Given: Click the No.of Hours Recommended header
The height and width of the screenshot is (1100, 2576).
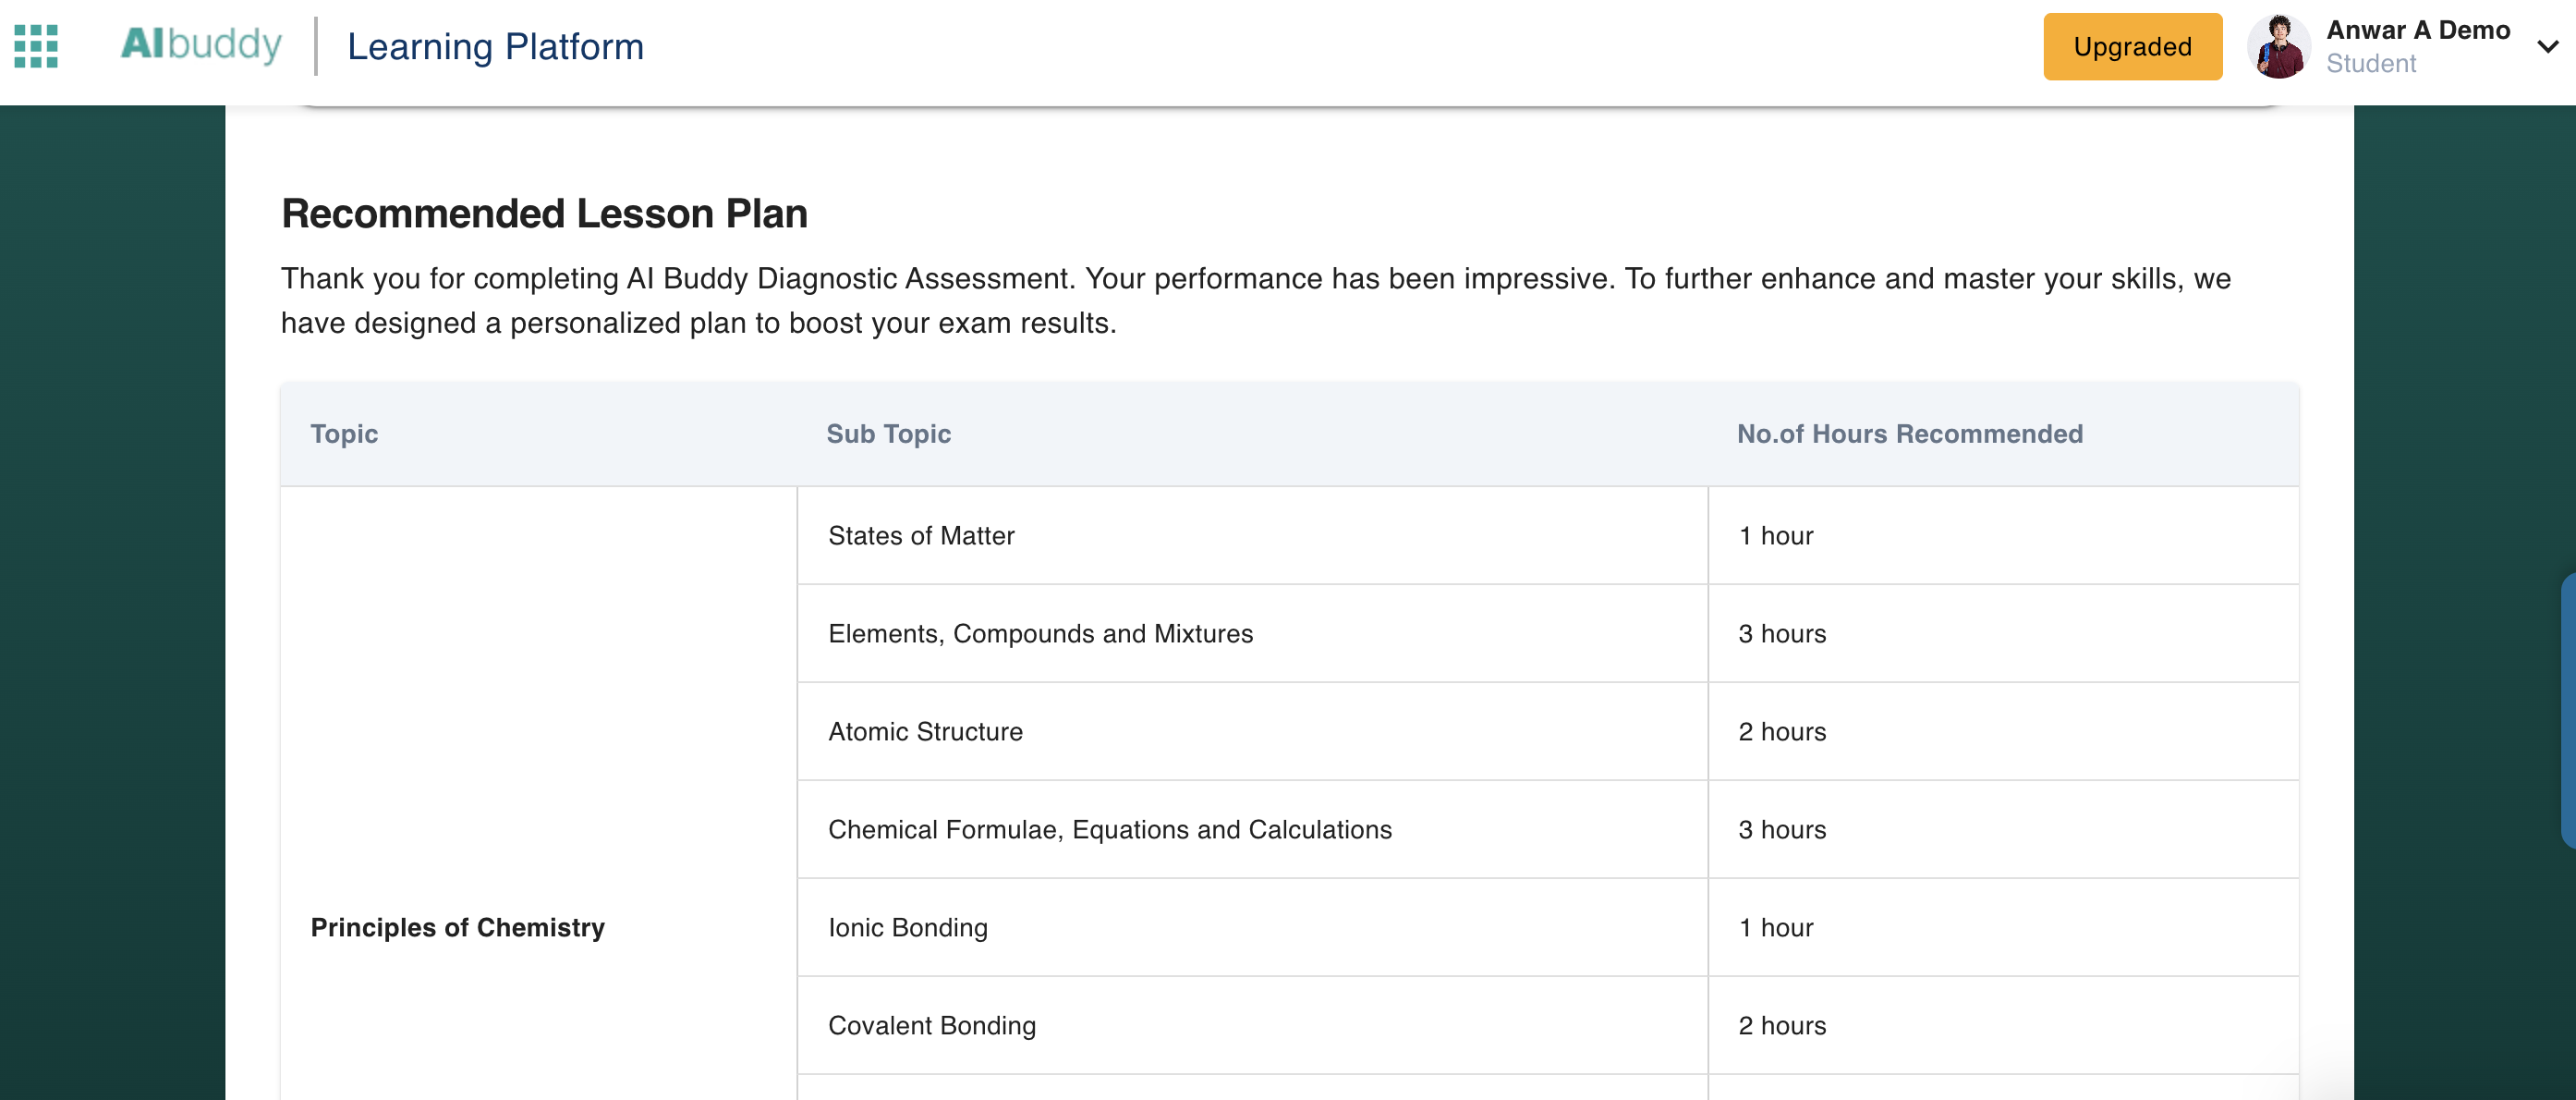Looking at the screenshot, I should point(1908,433).
